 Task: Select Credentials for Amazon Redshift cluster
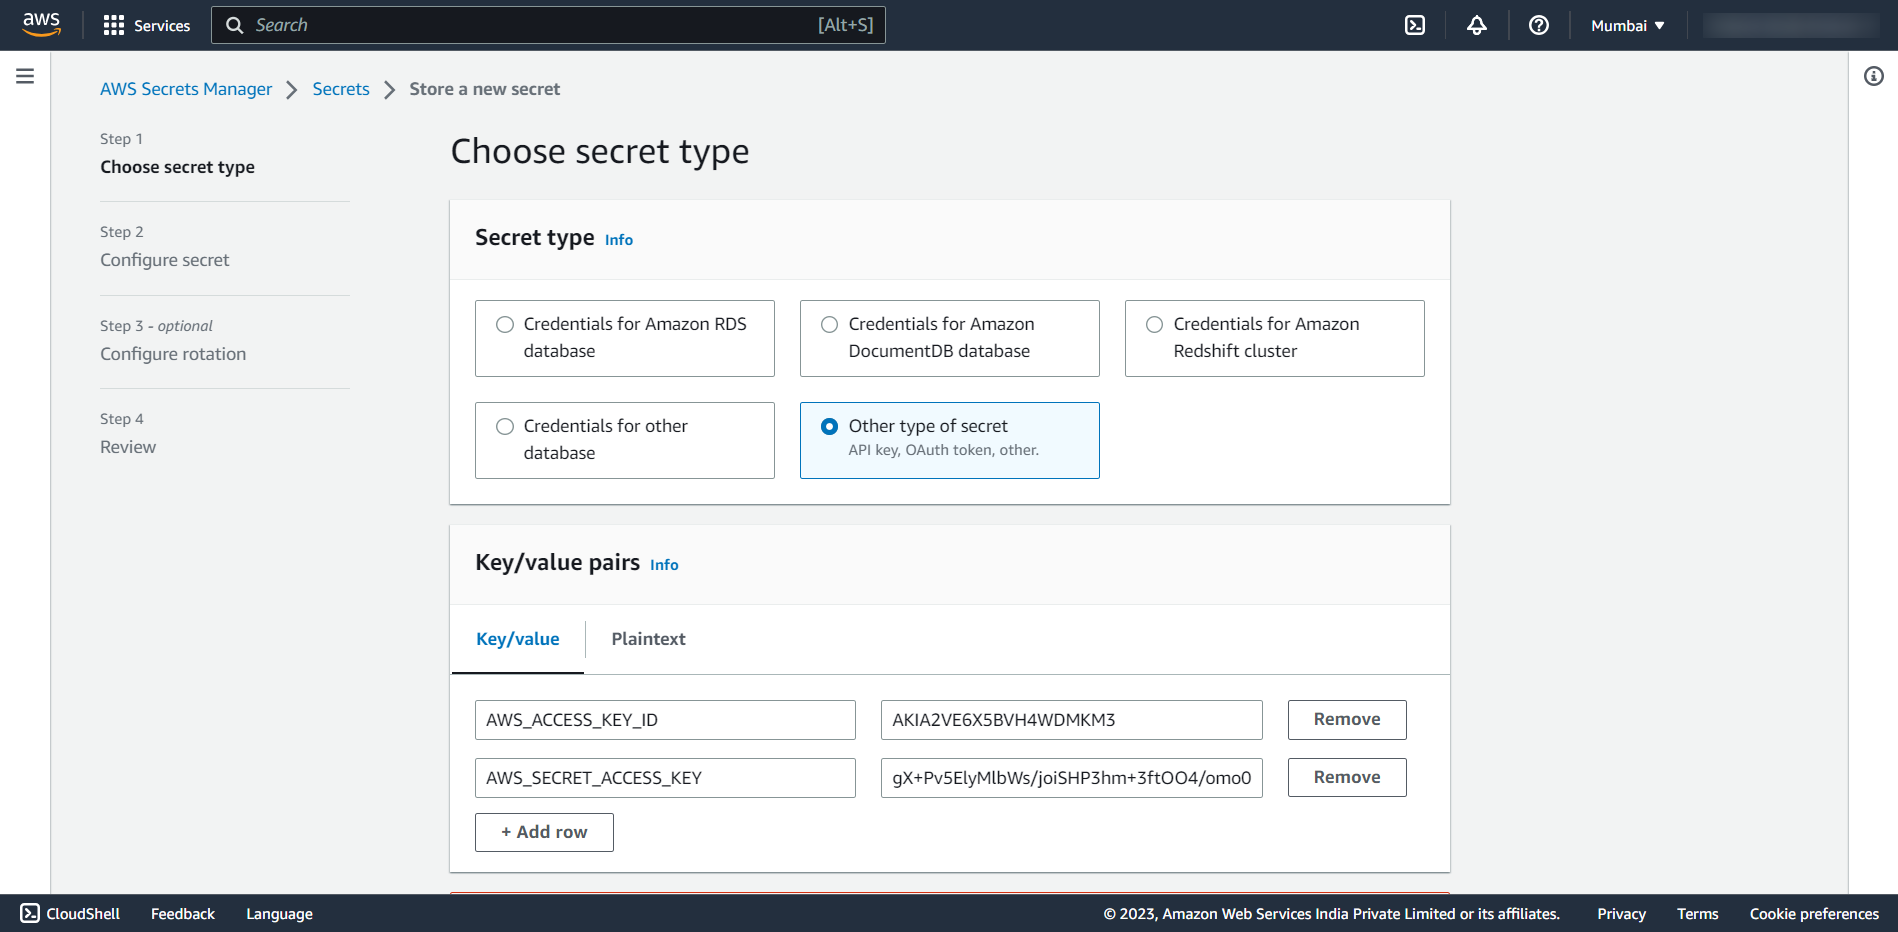point(1275,338)
